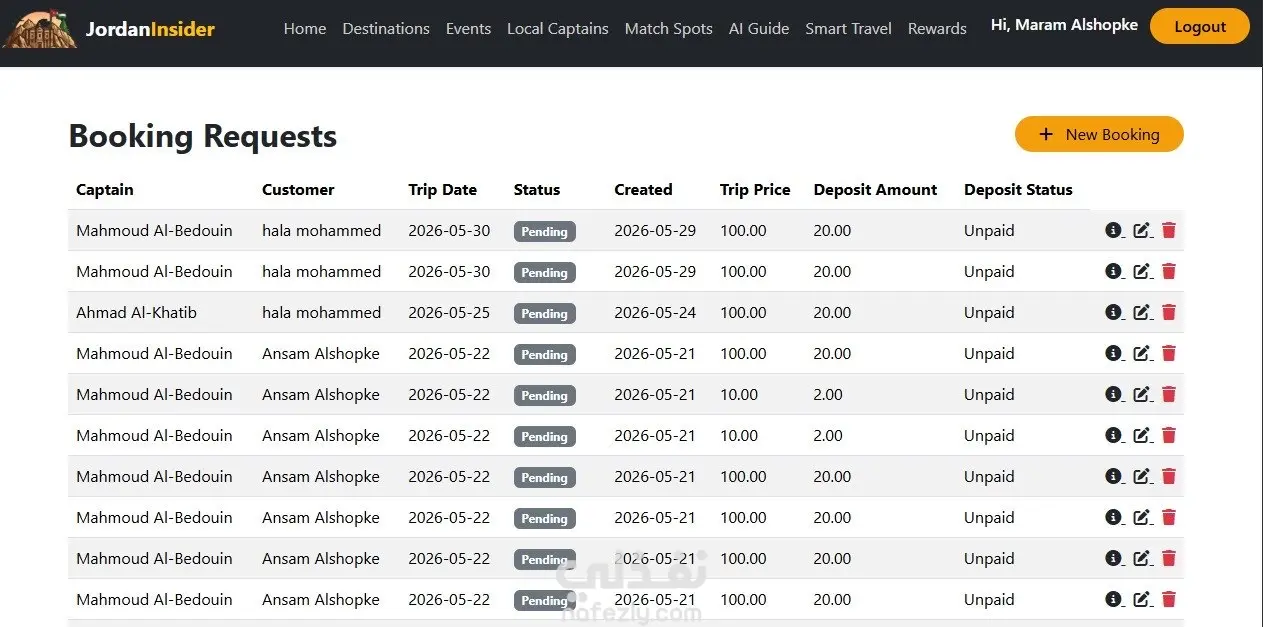Image resolution: width=1263 pixels, height=627 pixels.
Task: Click the Status column header
Action: tap(537, 189)
